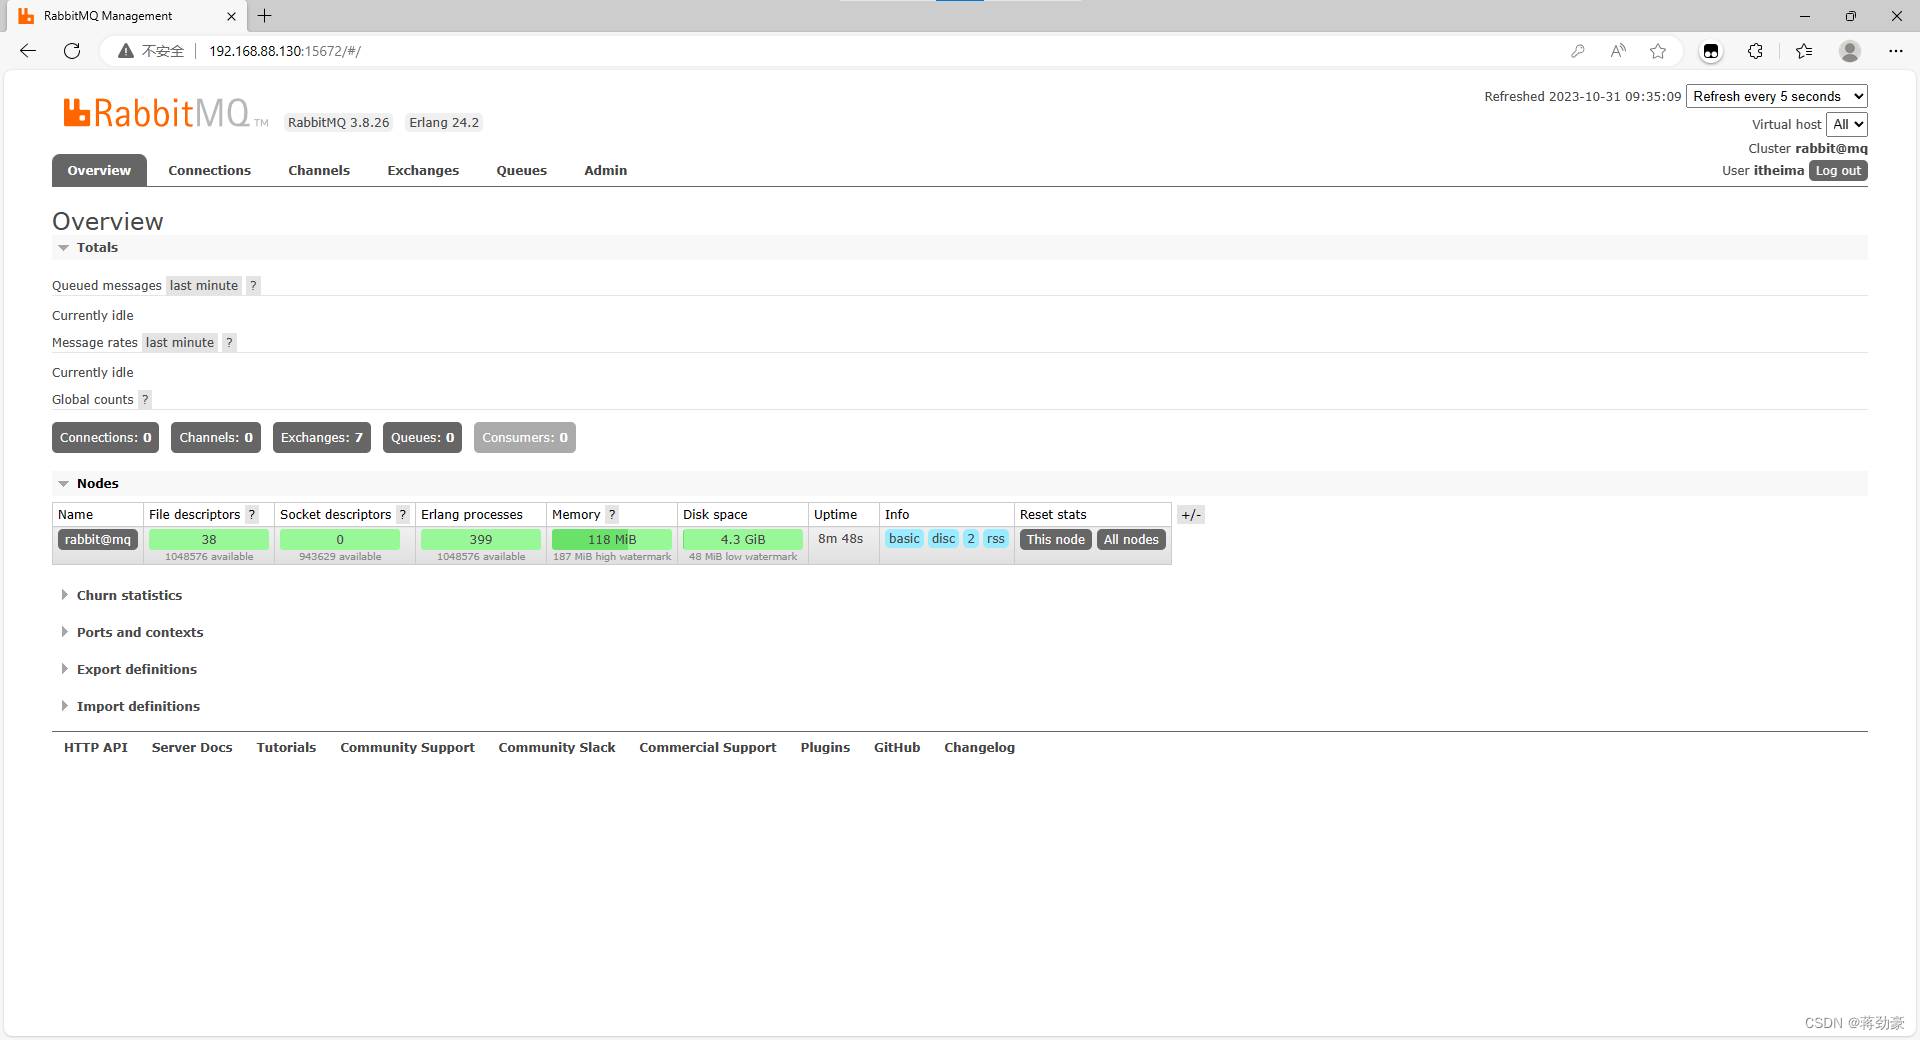1920x1040 pixels.
Task: Toggle node columns with +/- button
Action: click(x=1191, y=515)
